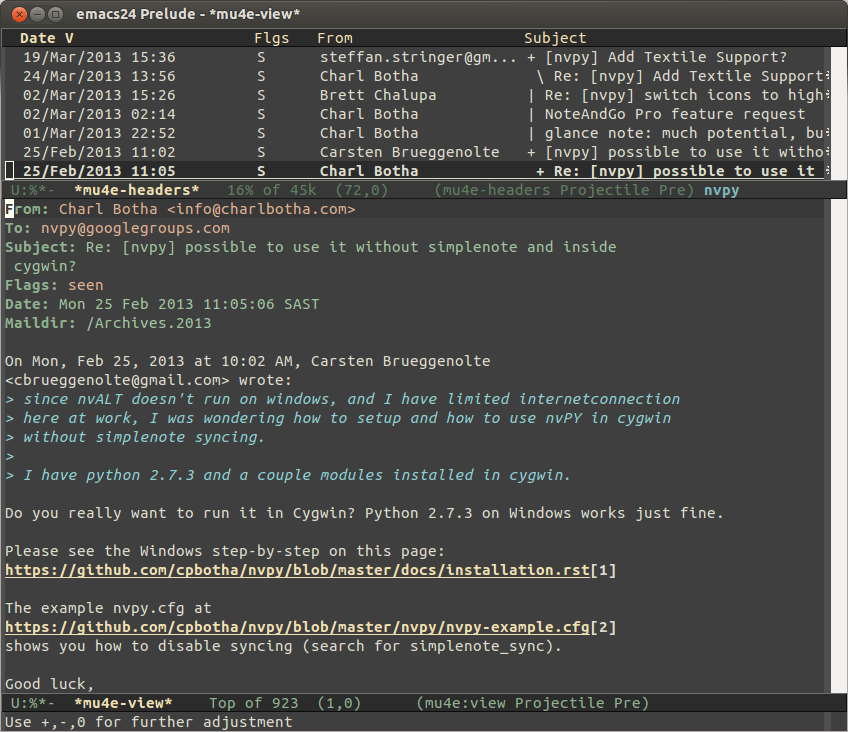Image resolution: width=848 pixels, height=732 pixels.
Task: Click sender Brett Chalupa in the header list
Action: click(x=378, y=95)
